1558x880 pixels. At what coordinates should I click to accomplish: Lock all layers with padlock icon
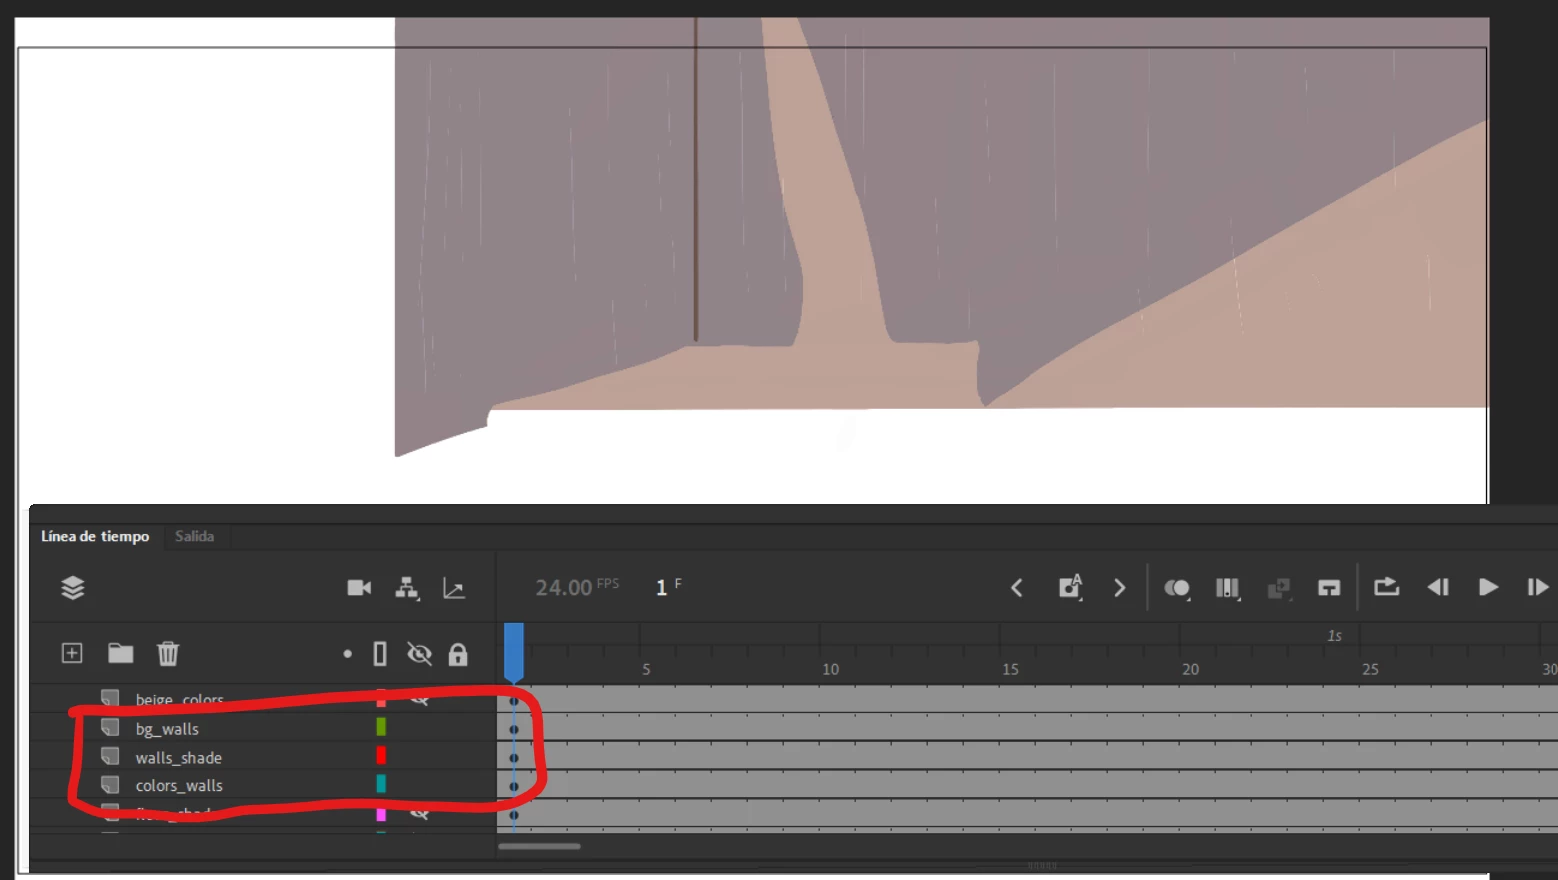[458, 654]
